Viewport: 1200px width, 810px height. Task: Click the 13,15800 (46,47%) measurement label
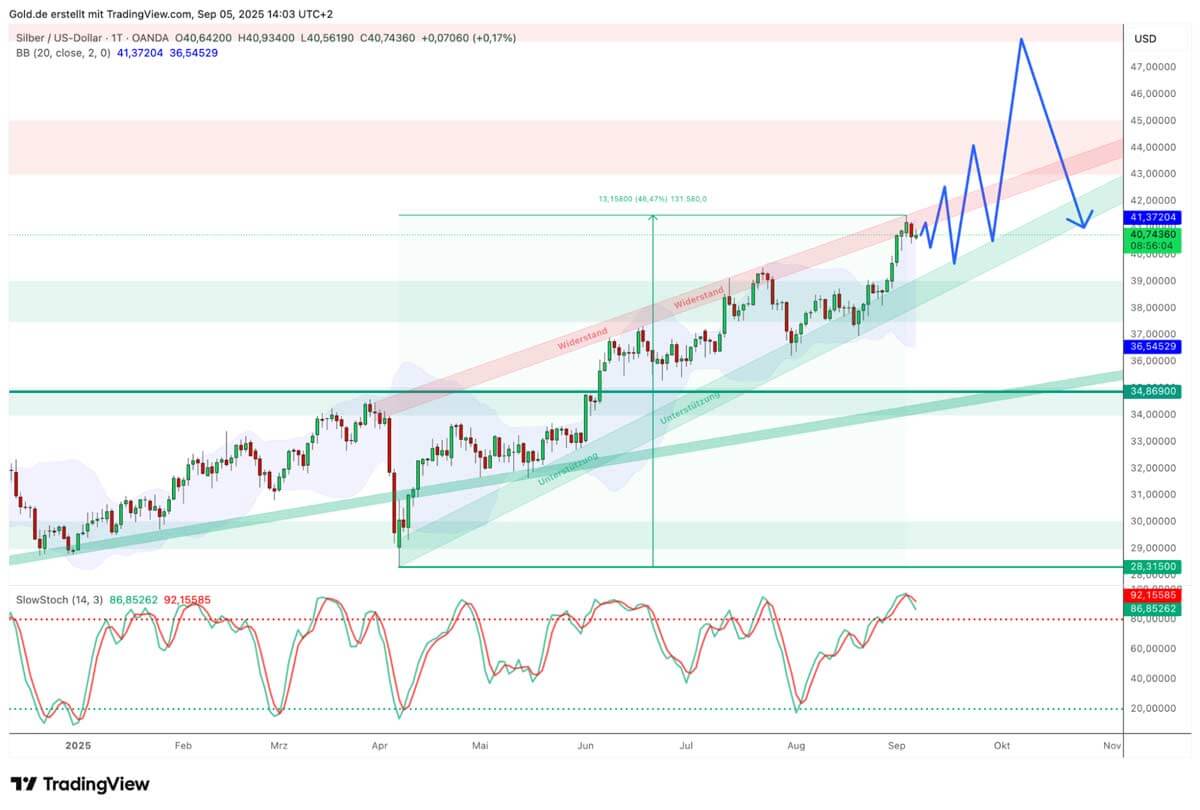pyautogui.click(x=651, y=199)
